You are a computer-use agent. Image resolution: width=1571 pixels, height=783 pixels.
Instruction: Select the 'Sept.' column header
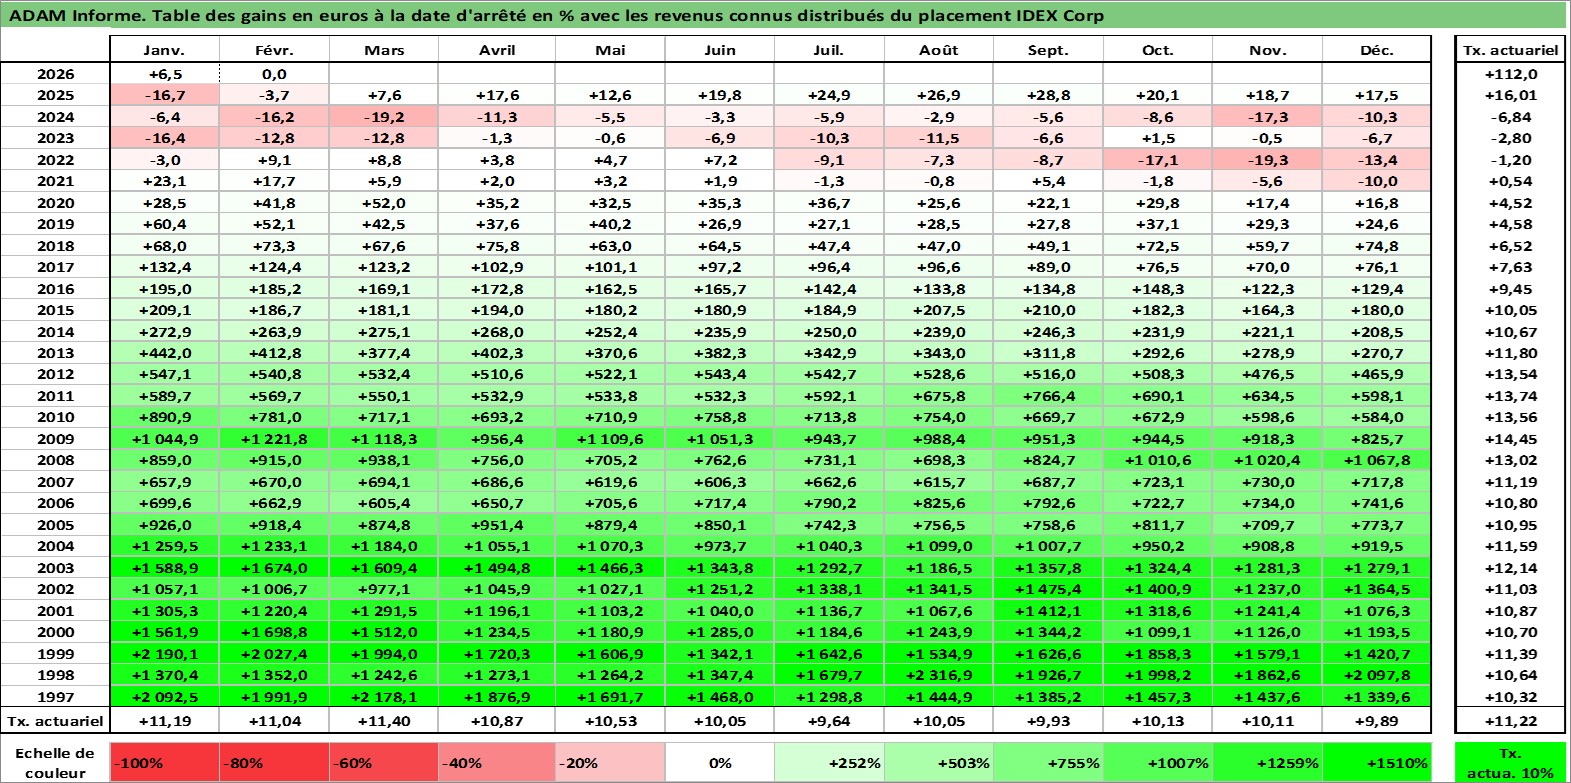coord(1048,50)
